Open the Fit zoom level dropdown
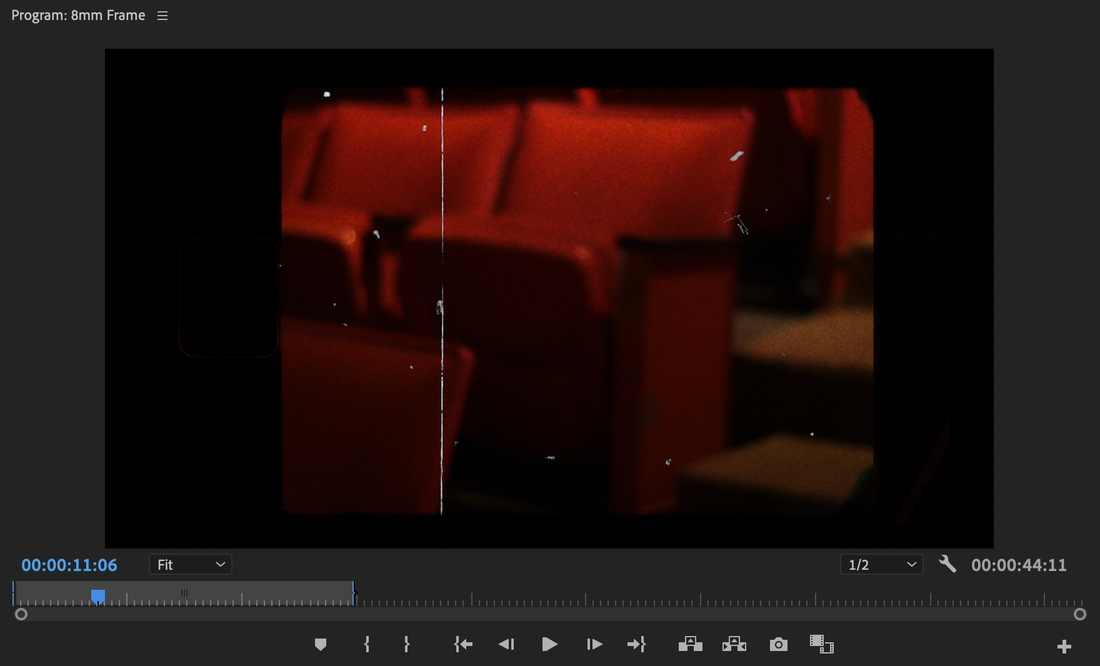The width and height of the screenshot is (1100, 666). click(x=190, y=564)
